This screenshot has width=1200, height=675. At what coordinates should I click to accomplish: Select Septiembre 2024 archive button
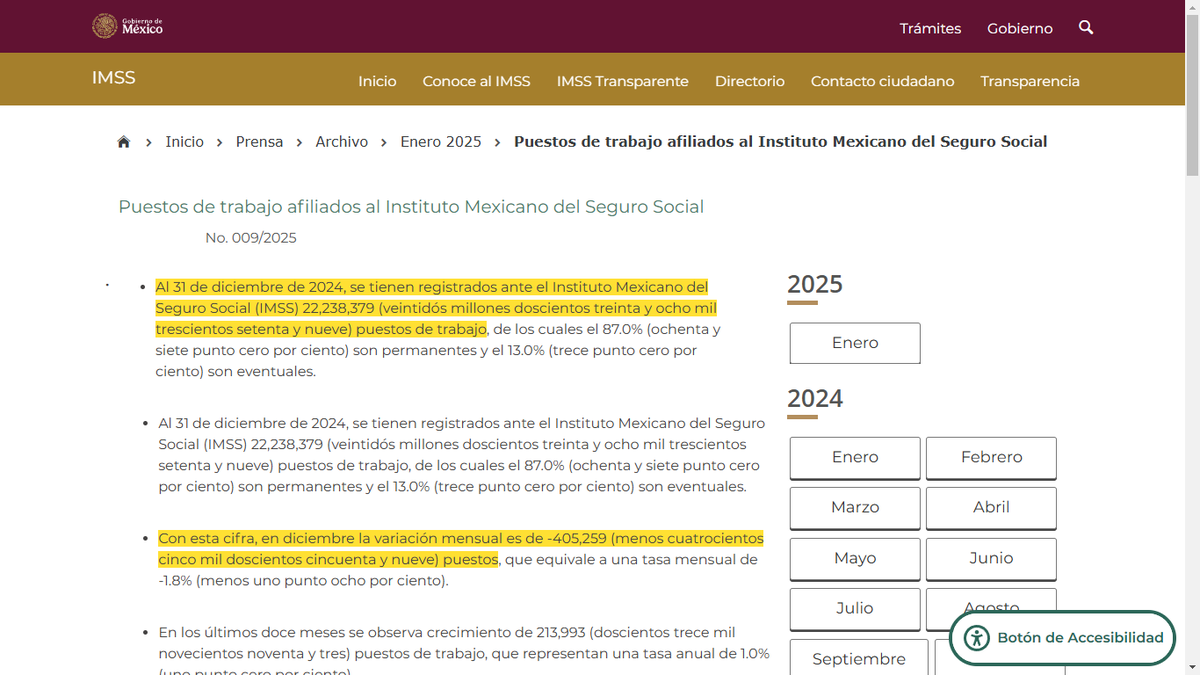point(859,658)
